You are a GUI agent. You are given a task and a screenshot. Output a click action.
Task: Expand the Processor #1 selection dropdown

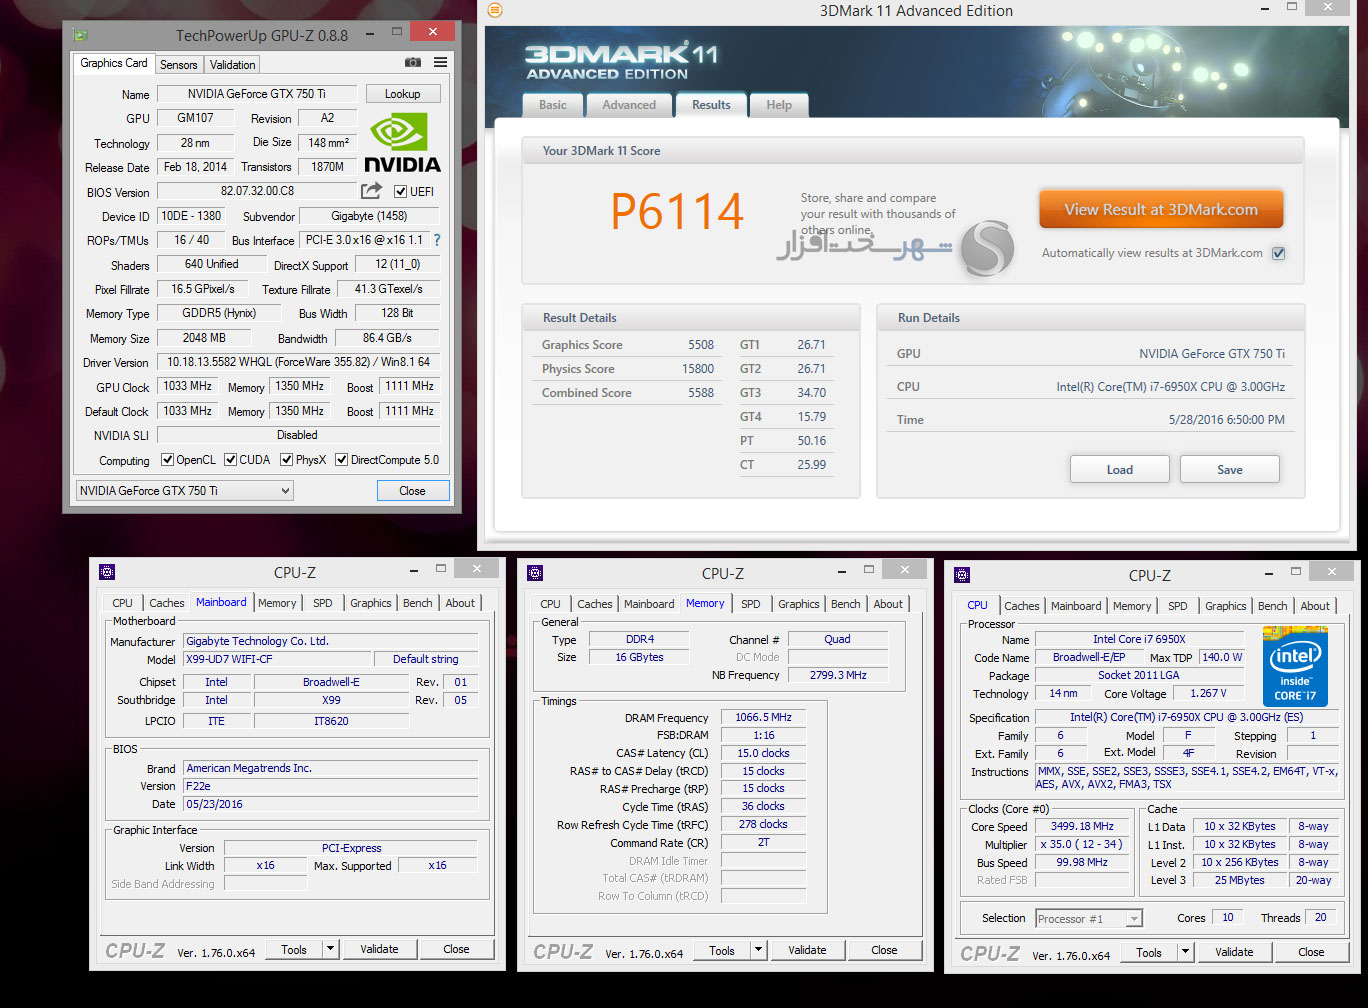point(1089,918)
